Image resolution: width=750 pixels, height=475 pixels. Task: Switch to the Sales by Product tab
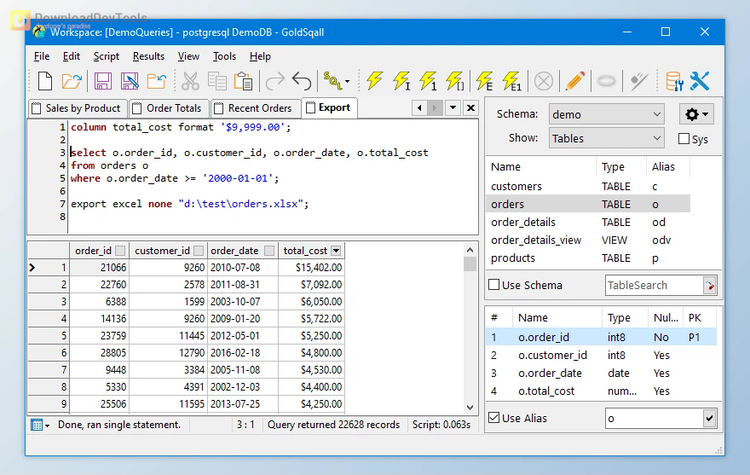tap(77, 109)
